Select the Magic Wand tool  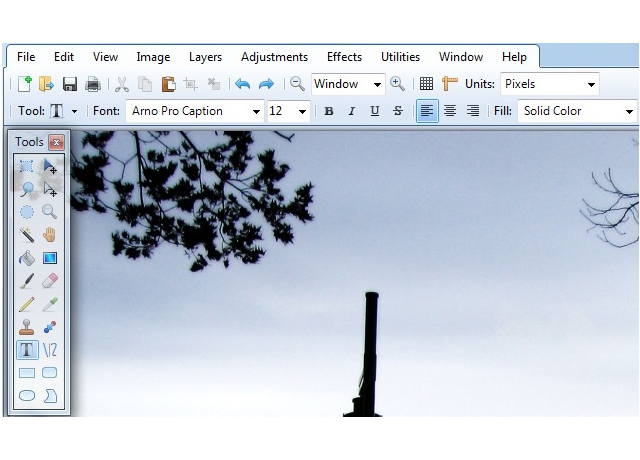tap(27, 235)
